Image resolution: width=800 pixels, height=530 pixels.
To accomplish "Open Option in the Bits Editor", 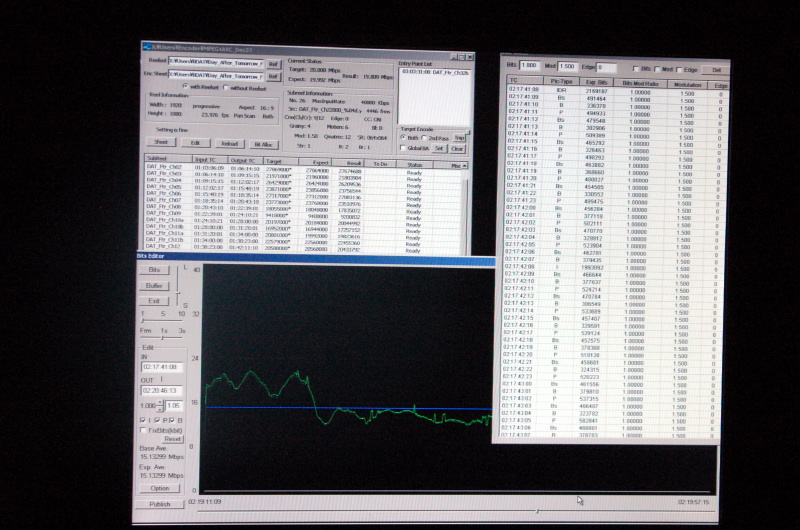I will click(x=160, y=488).
